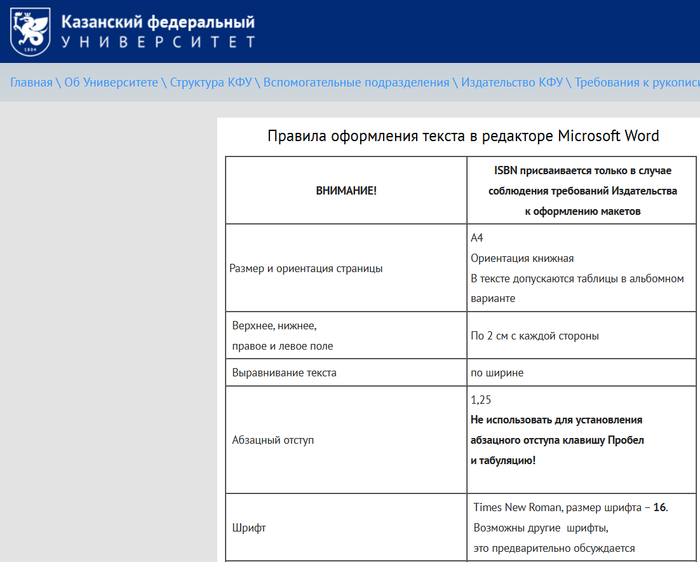
Task: Open the "Структура КФУ" breadcrumb link
Action: (x=210, y=82)
